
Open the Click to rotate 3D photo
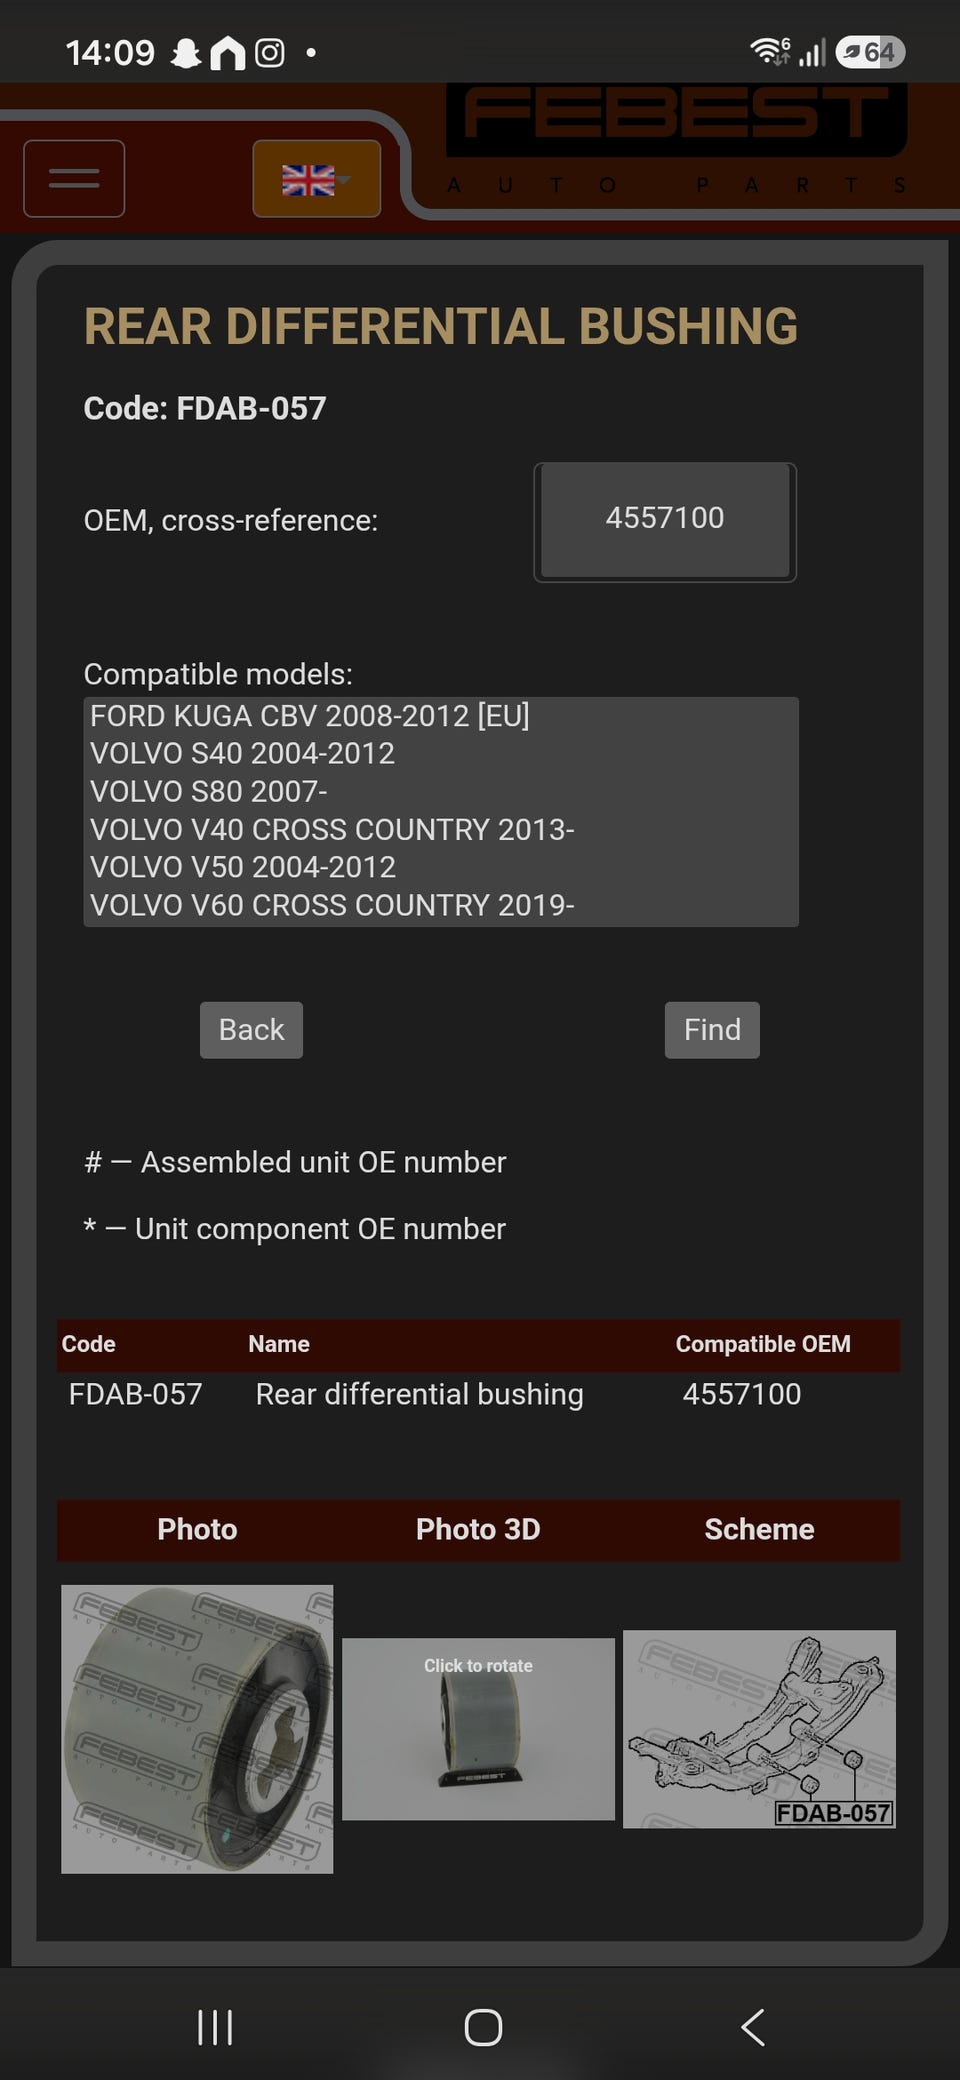pyautogui.click(x=478, y=1729)
